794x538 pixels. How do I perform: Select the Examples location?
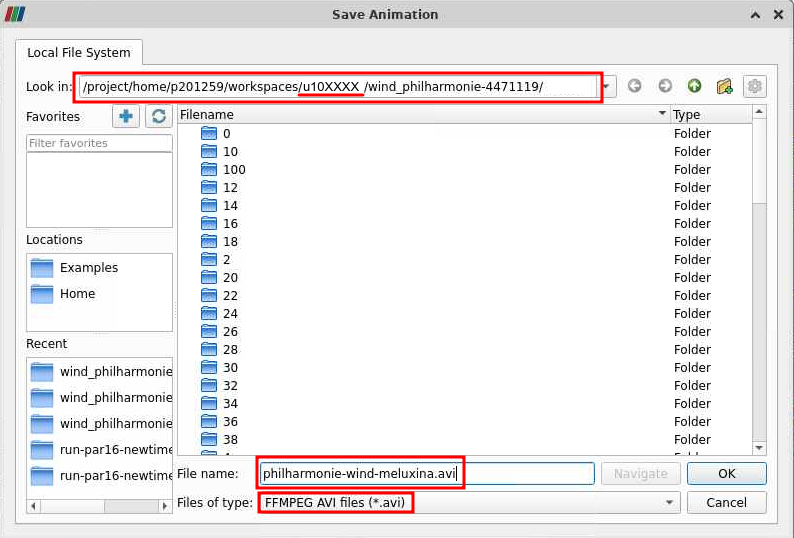(88, 268)
